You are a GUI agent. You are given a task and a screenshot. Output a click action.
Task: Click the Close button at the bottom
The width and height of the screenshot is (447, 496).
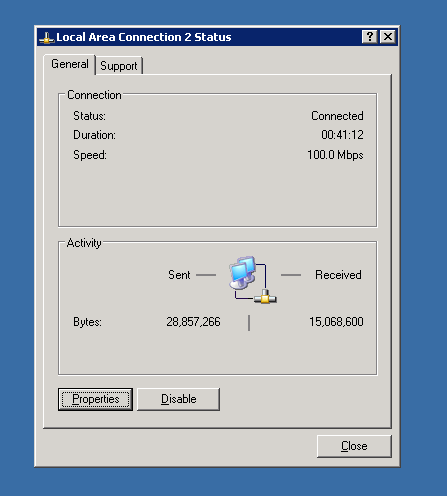[x=354, y=446]
